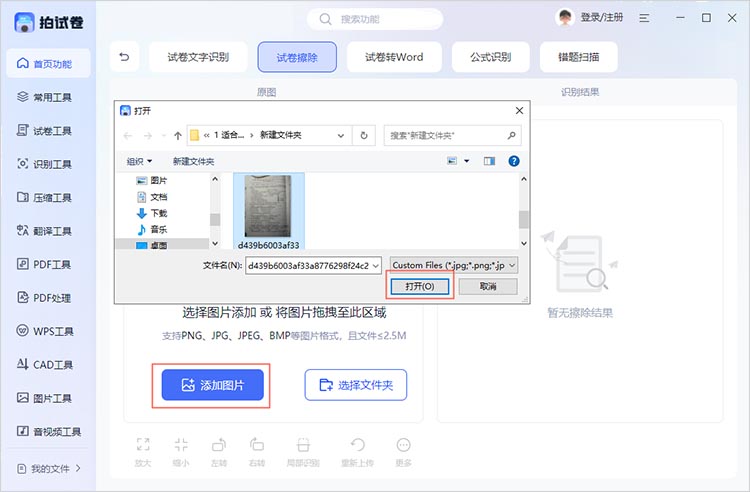The image size is (750, 492).
Task: Toggle the preview pane icon
Action: (489, 161)
